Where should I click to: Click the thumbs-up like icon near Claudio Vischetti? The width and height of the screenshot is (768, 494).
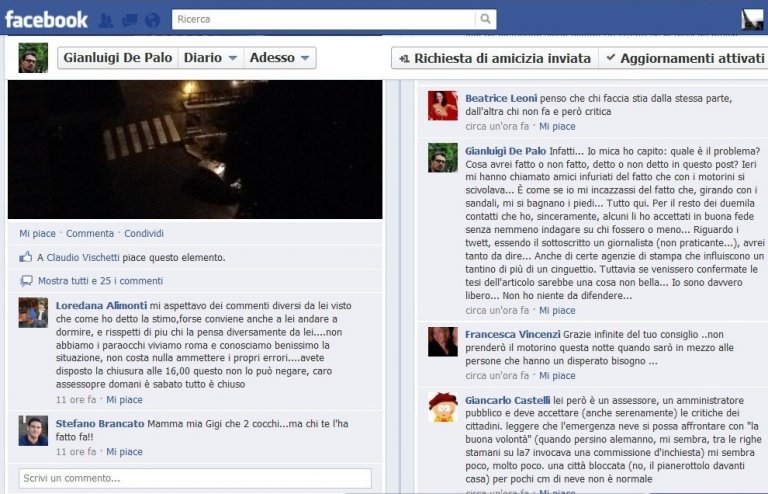[x=25, y=257]
